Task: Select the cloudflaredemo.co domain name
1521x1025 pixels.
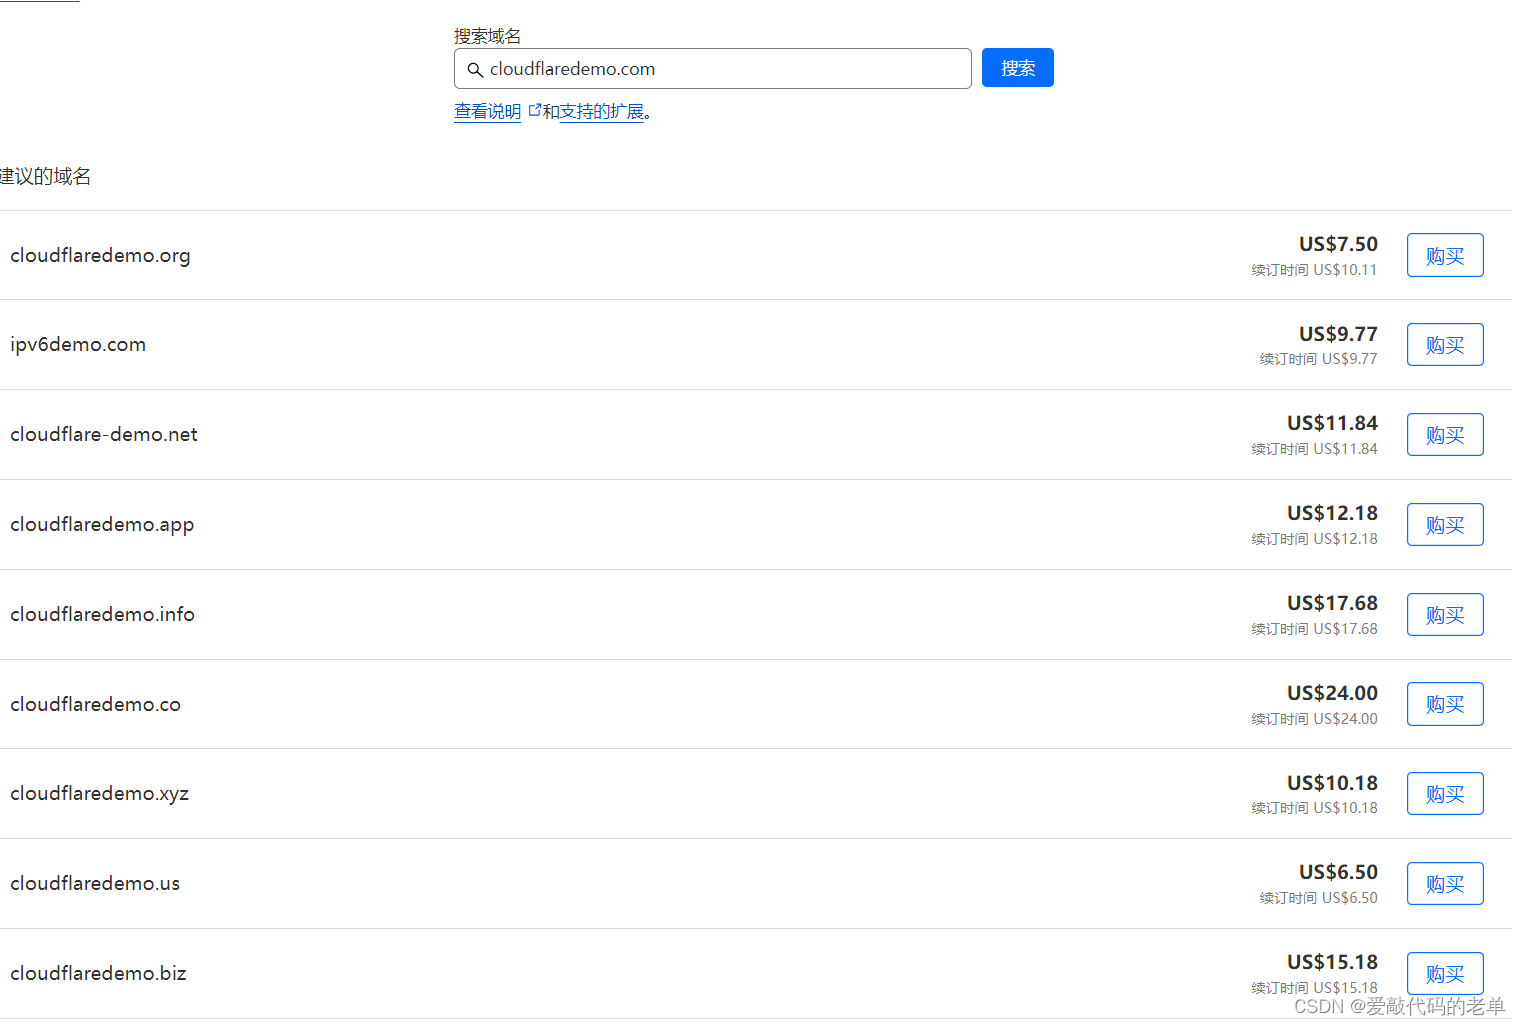Action: pos(95,704)
